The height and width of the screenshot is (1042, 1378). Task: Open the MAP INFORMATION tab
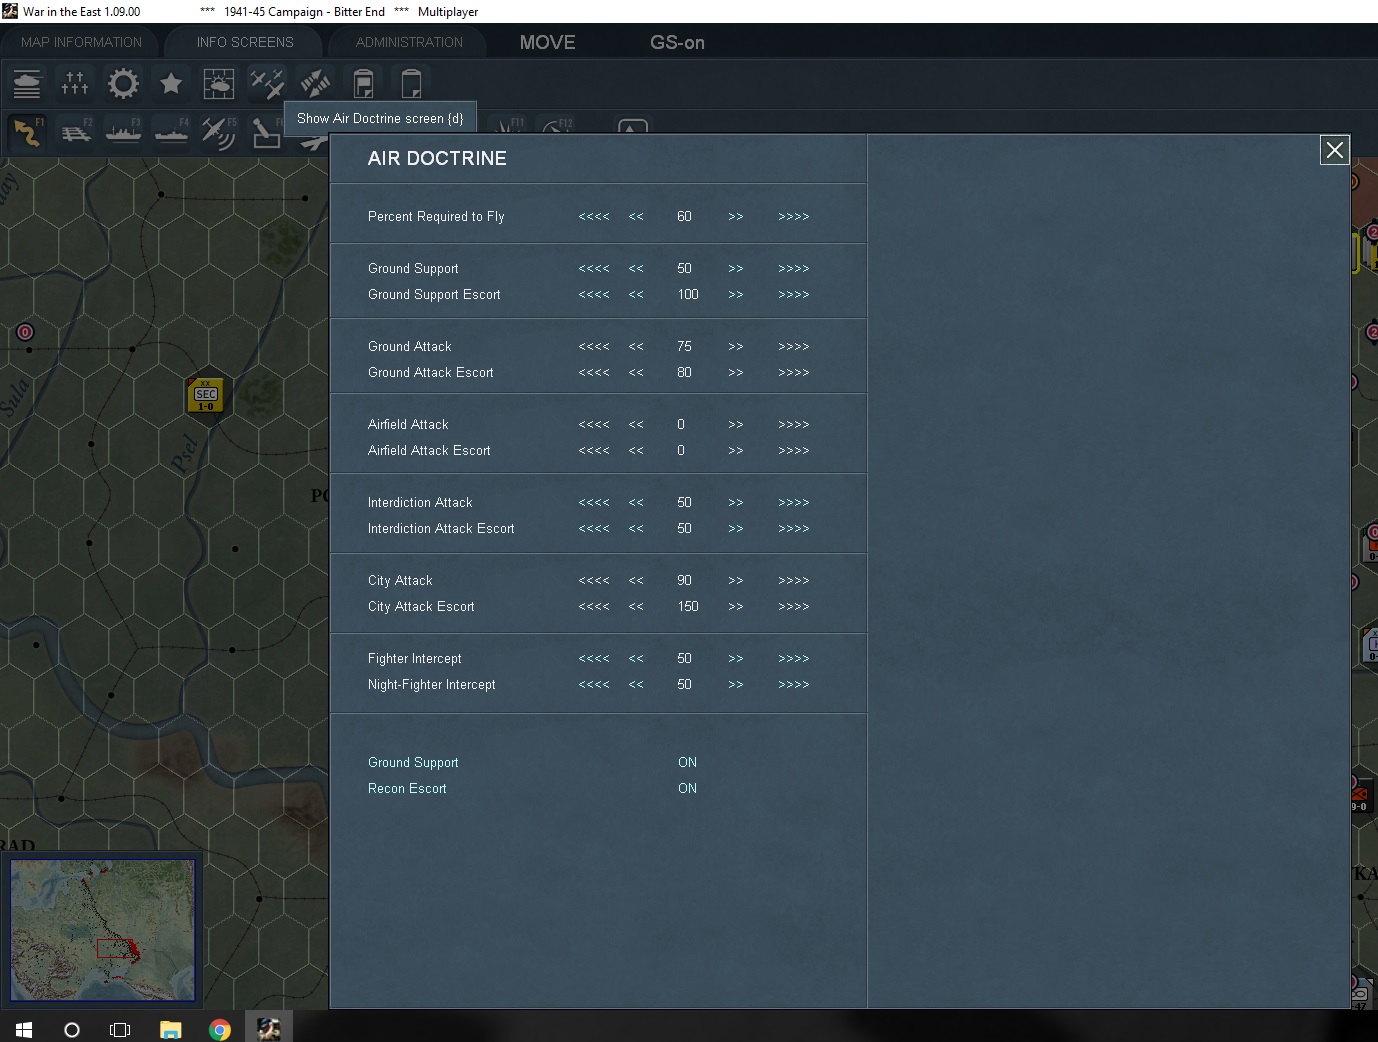click(x=81, y=42)
